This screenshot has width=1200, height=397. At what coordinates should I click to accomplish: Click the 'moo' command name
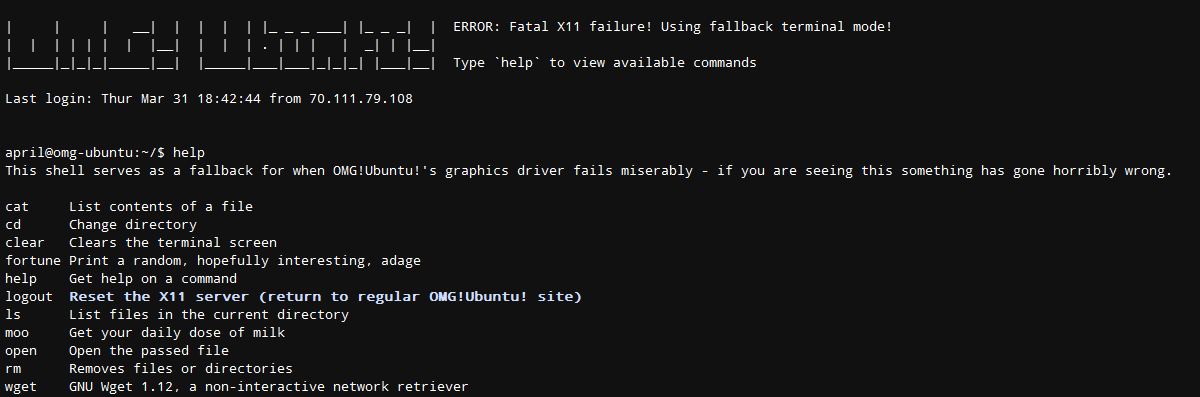(17, 333)
